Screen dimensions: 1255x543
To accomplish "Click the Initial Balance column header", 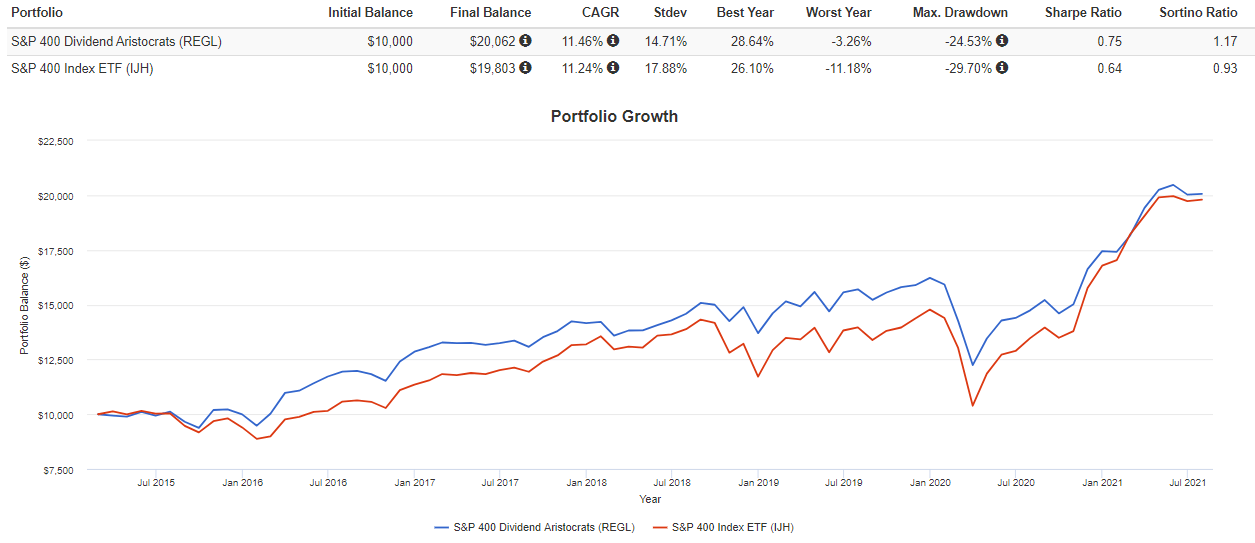I will (370, 13).
